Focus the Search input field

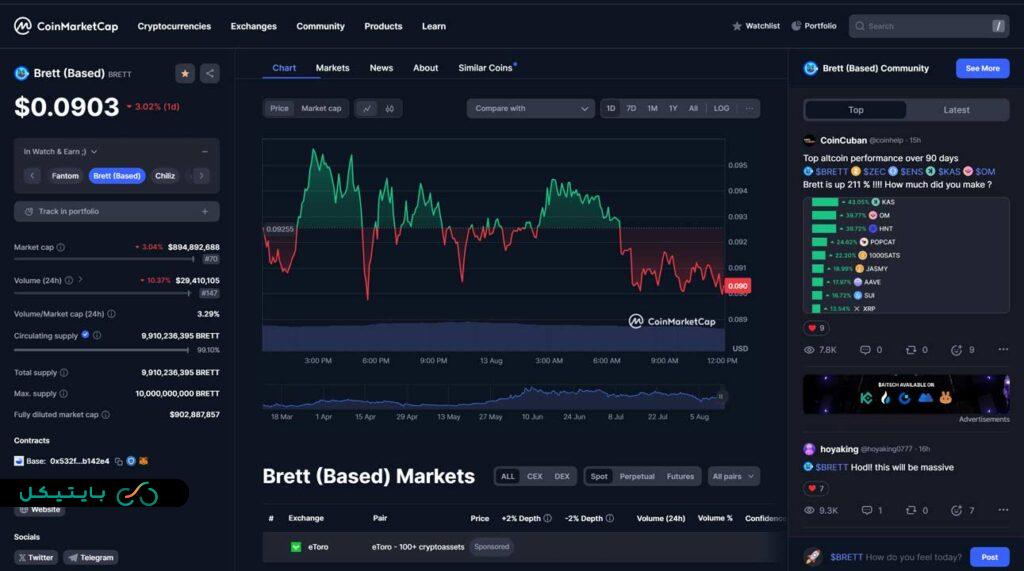[926, 26]
